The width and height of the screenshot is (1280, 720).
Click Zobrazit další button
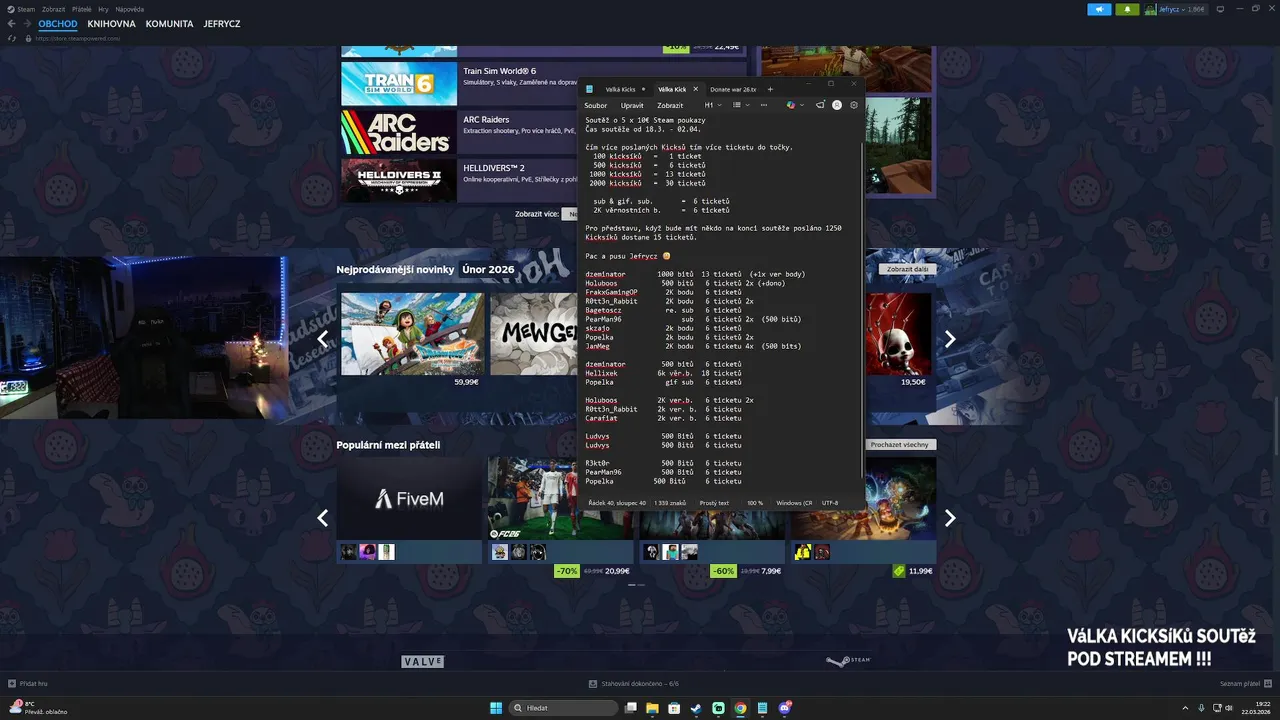[907, 269]
